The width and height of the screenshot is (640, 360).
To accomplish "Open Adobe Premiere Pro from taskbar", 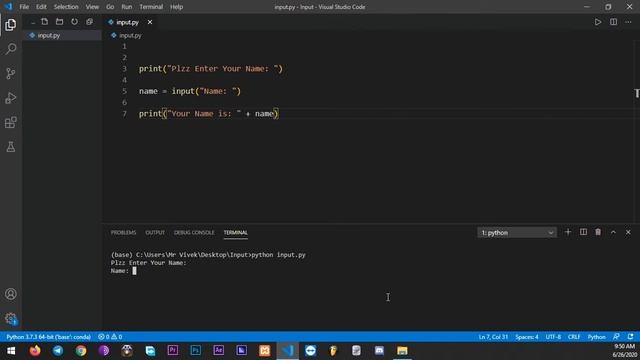I will pos(173,351).
